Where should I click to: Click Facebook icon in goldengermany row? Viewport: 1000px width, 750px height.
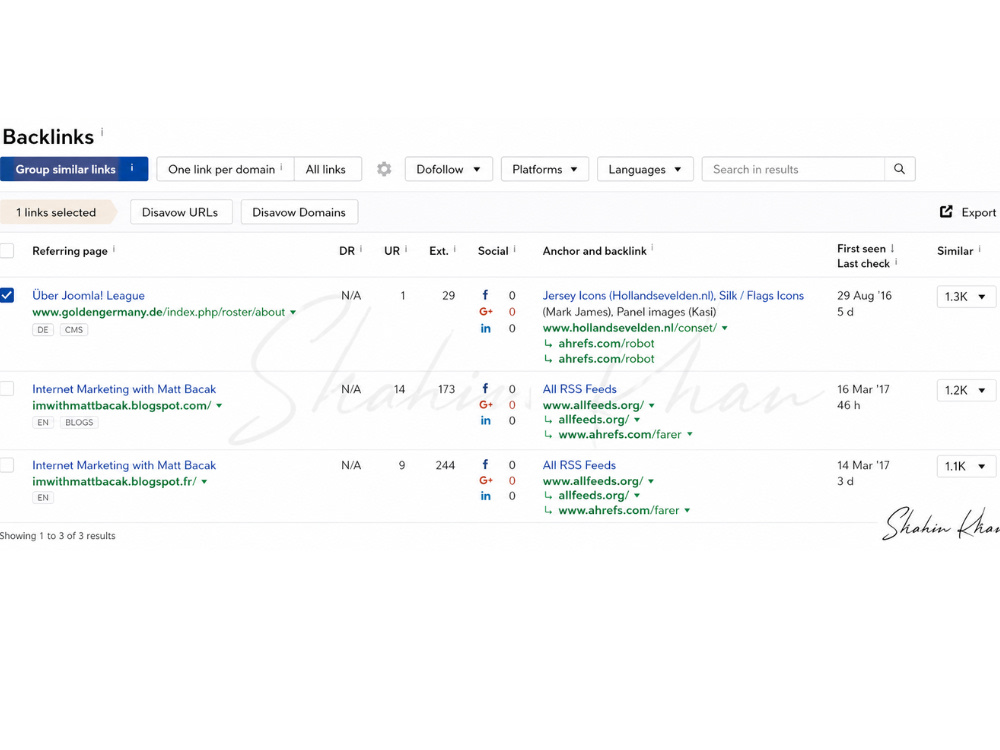485,295
